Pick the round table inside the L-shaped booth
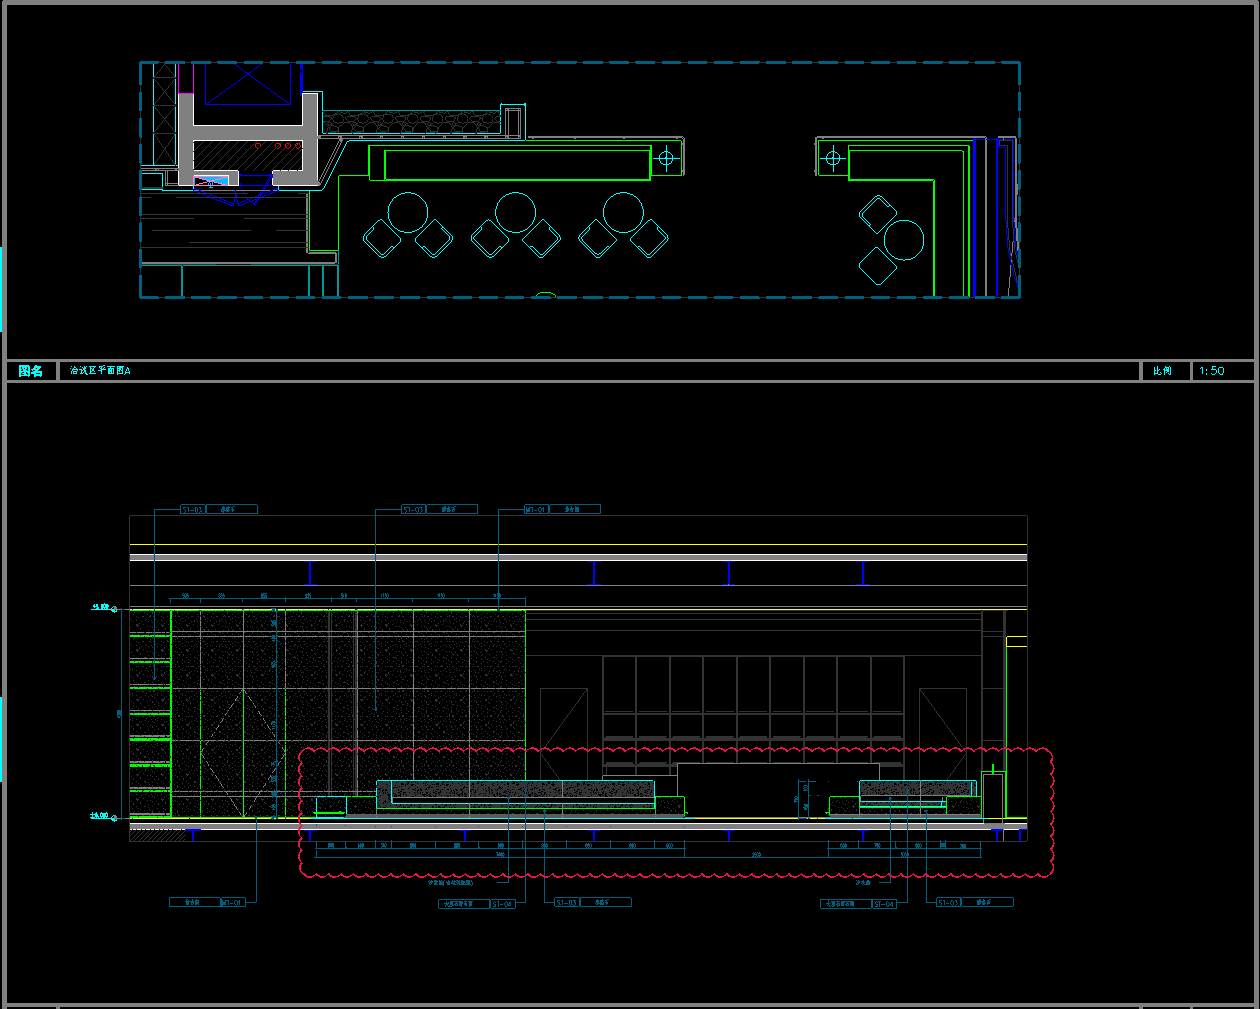1260x1009 pixels. pyautogui.click(x=904, y=240)
